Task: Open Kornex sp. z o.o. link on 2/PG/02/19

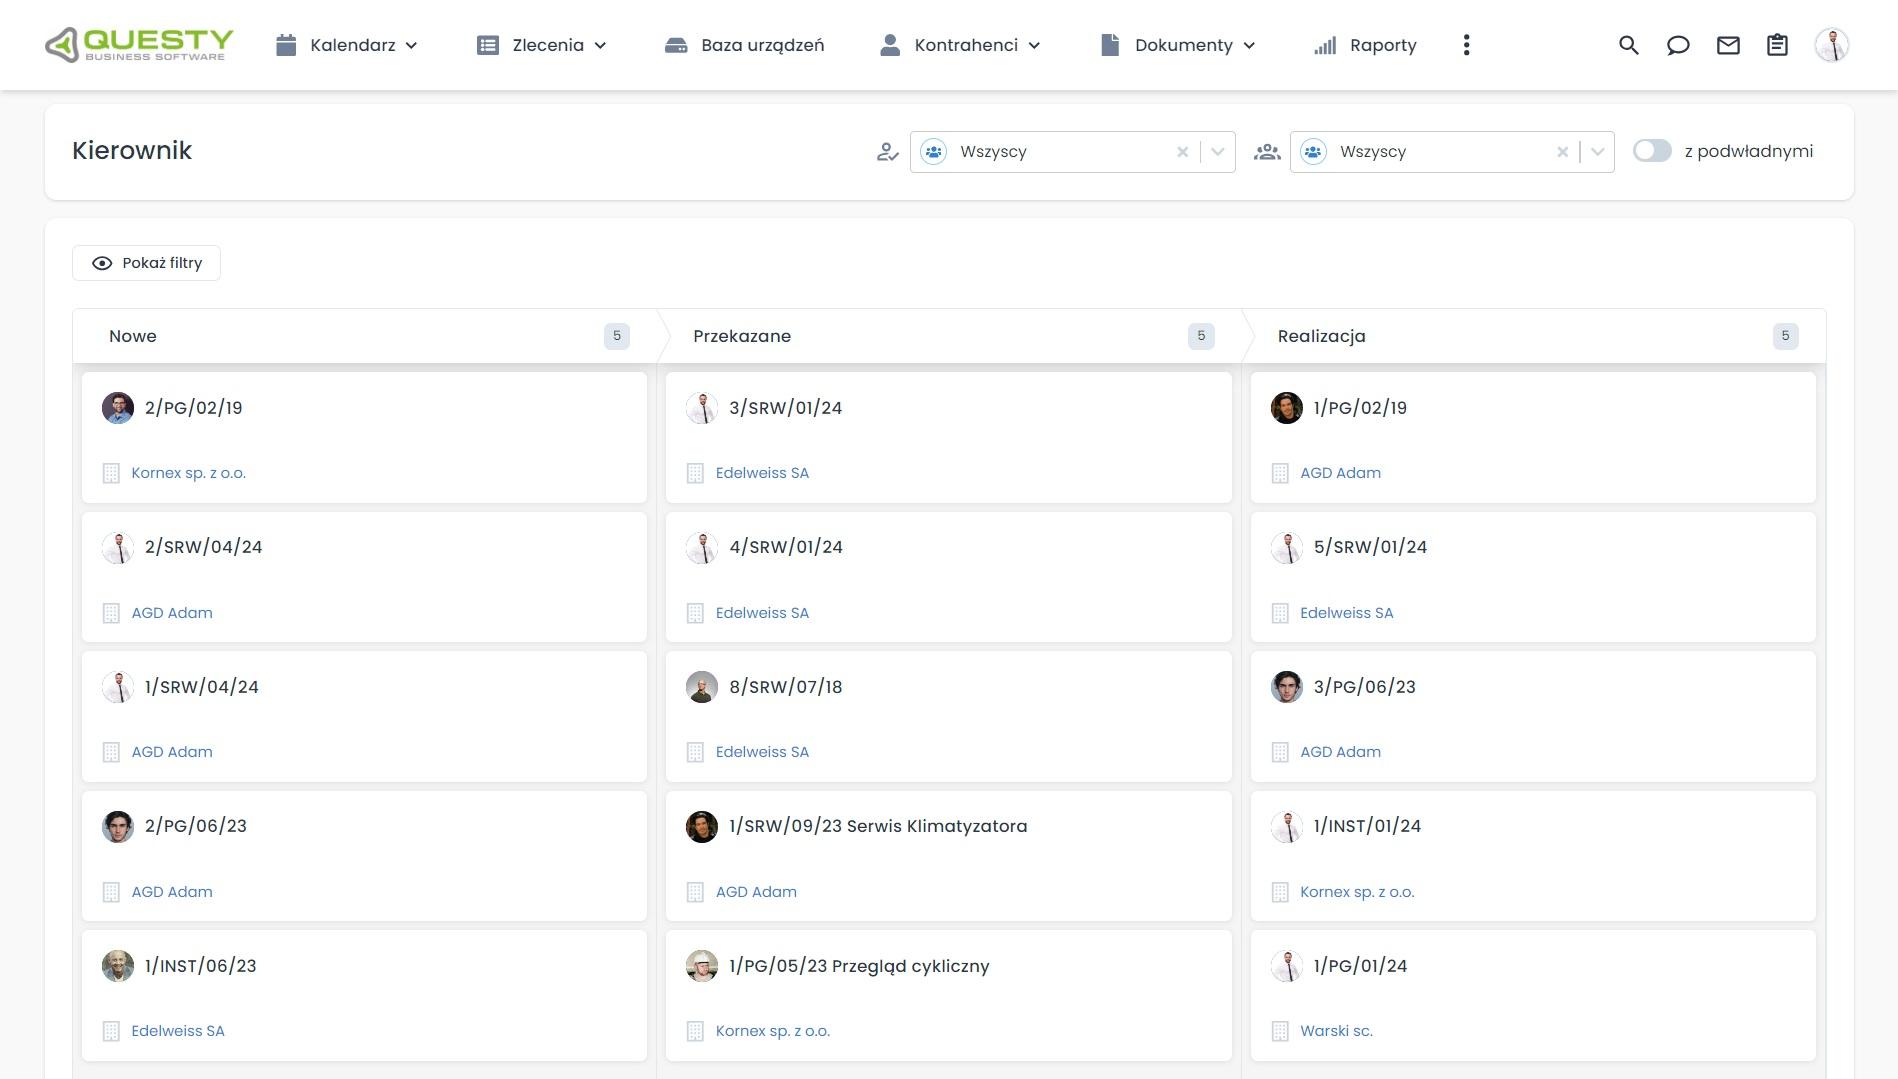Action: (x=188, y=473)
